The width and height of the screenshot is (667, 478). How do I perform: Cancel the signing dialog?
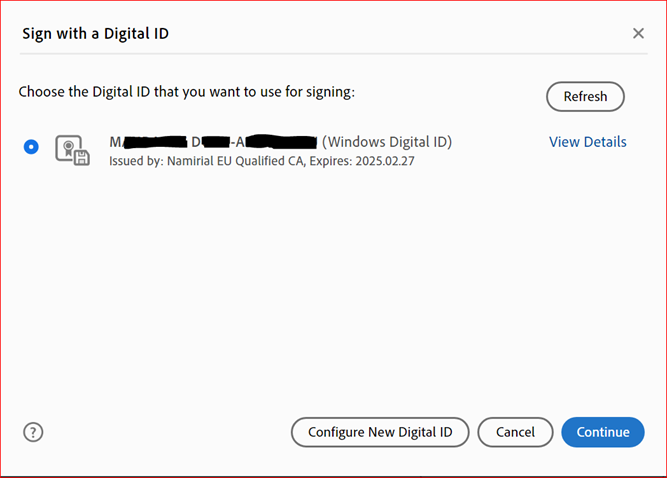click(x=515, y=432)
